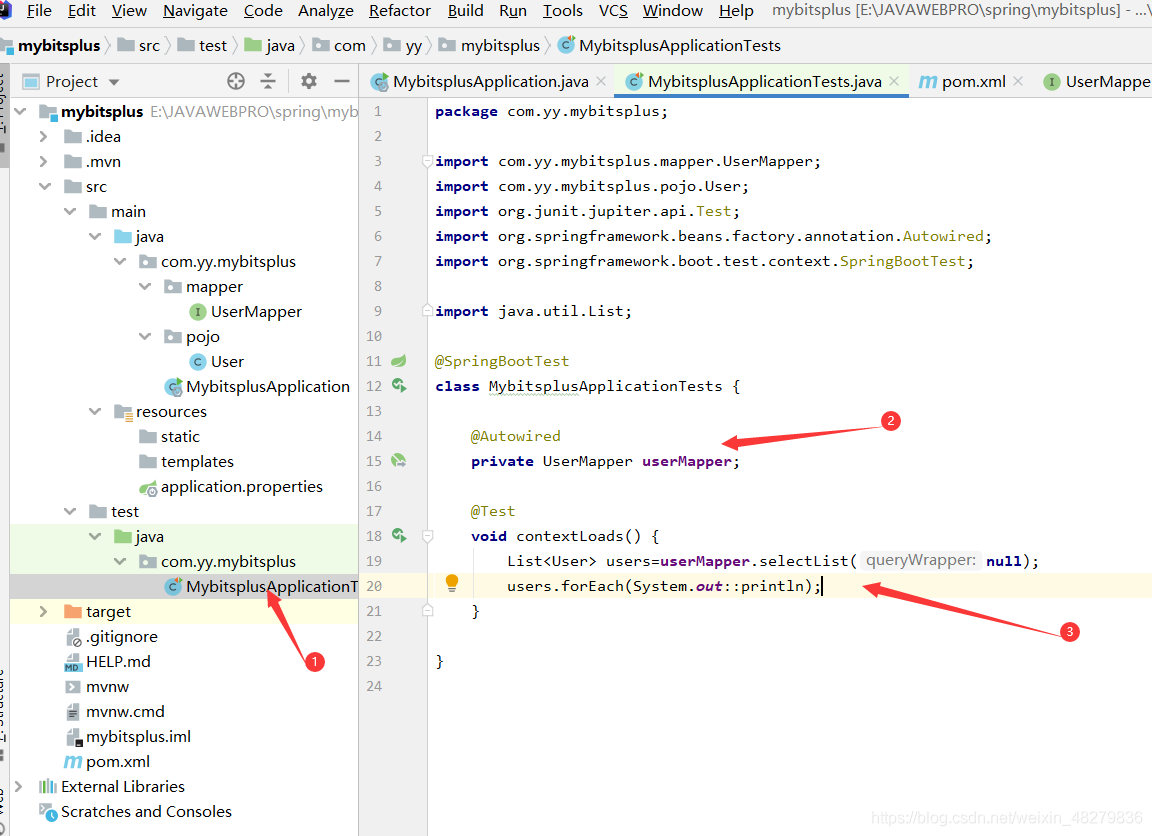1152x836 pixels.
Task: Click the locate/scroll from source target icon
Action: tap(236, 81)
